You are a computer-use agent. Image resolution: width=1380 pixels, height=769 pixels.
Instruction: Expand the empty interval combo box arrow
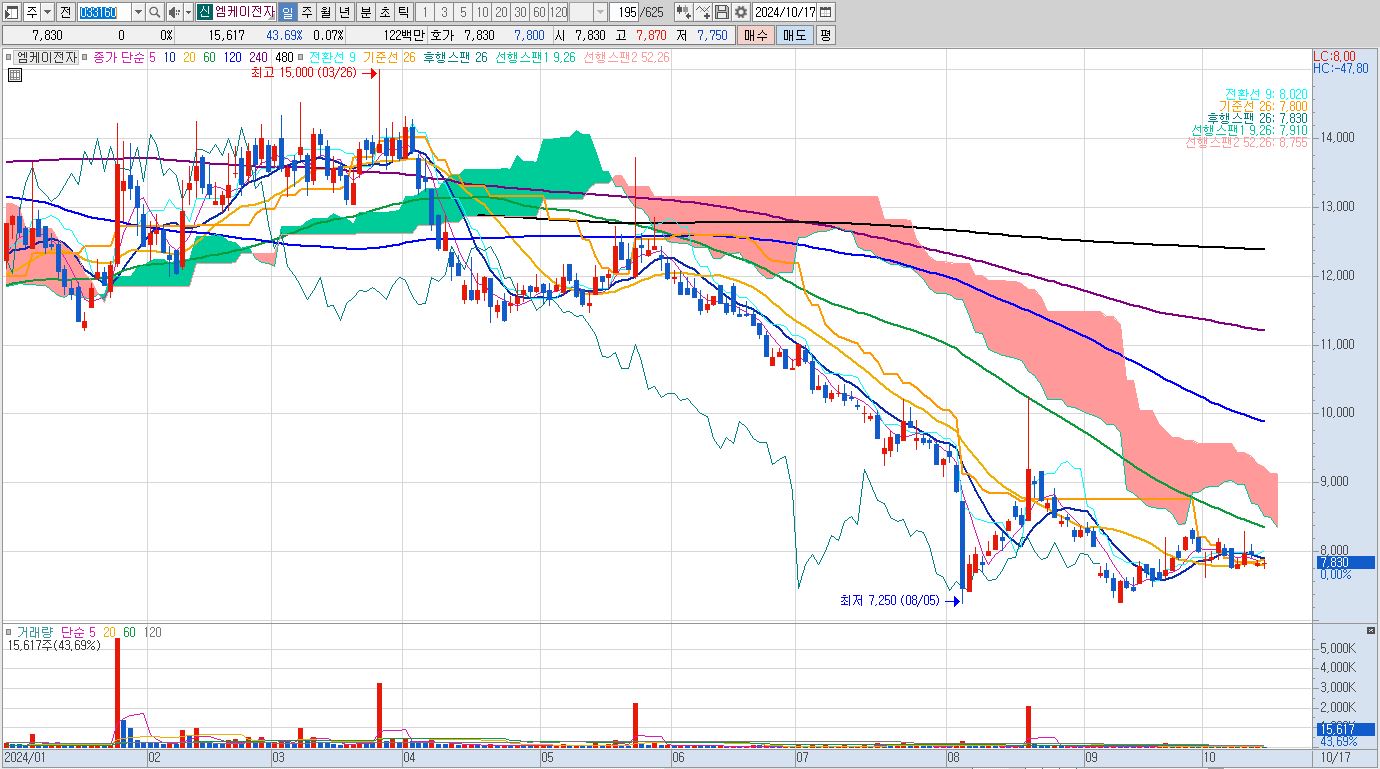click(600, 12)
